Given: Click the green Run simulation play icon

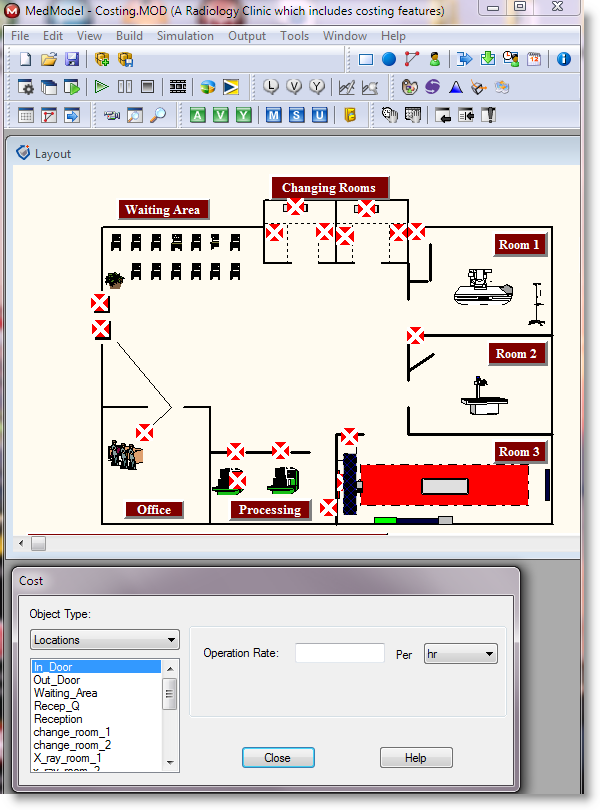Looking at the screenshot, I should (x=101, y=87).
